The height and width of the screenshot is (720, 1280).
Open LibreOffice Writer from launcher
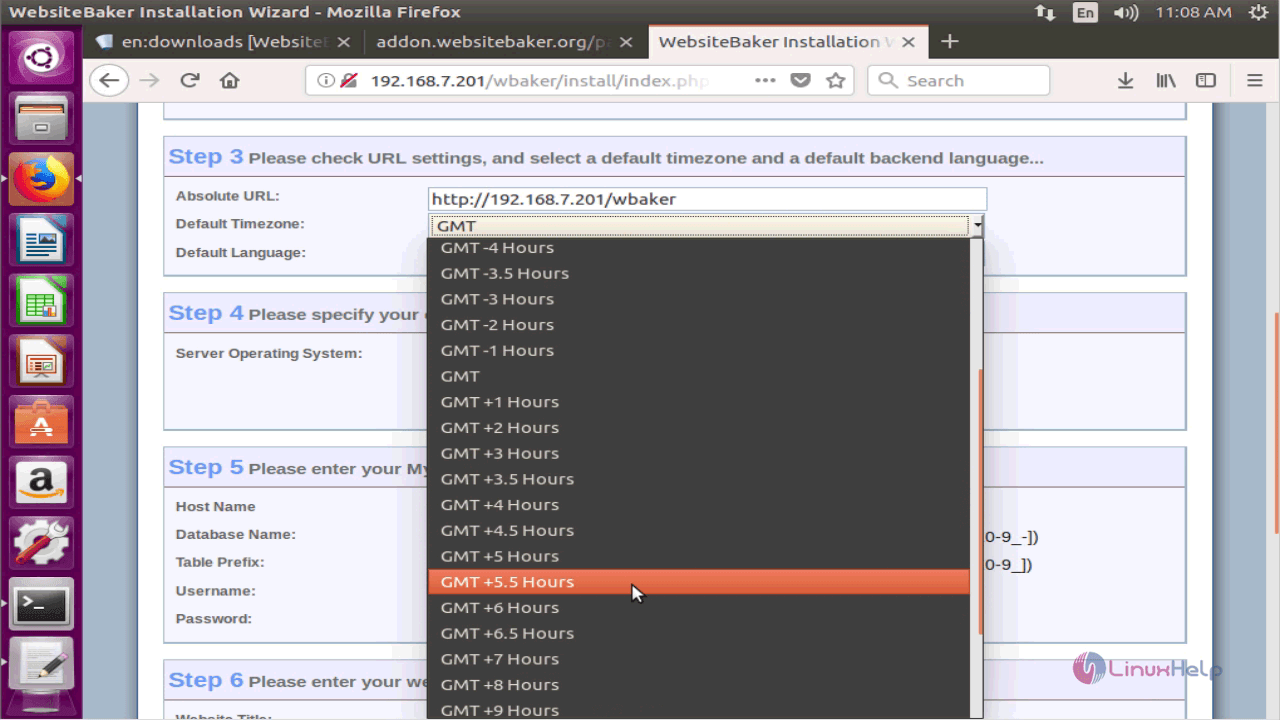point(41,242)
